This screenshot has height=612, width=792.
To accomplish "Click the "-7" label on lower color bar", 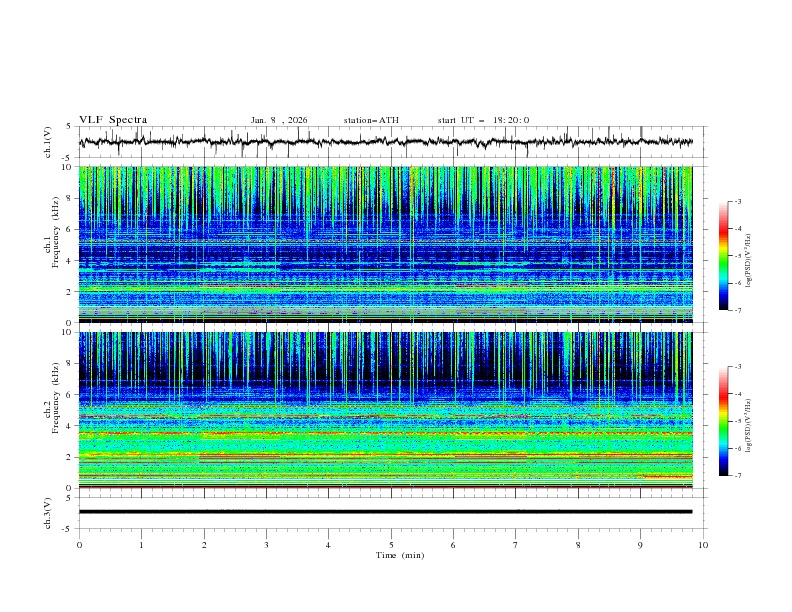I will point(737,475).
